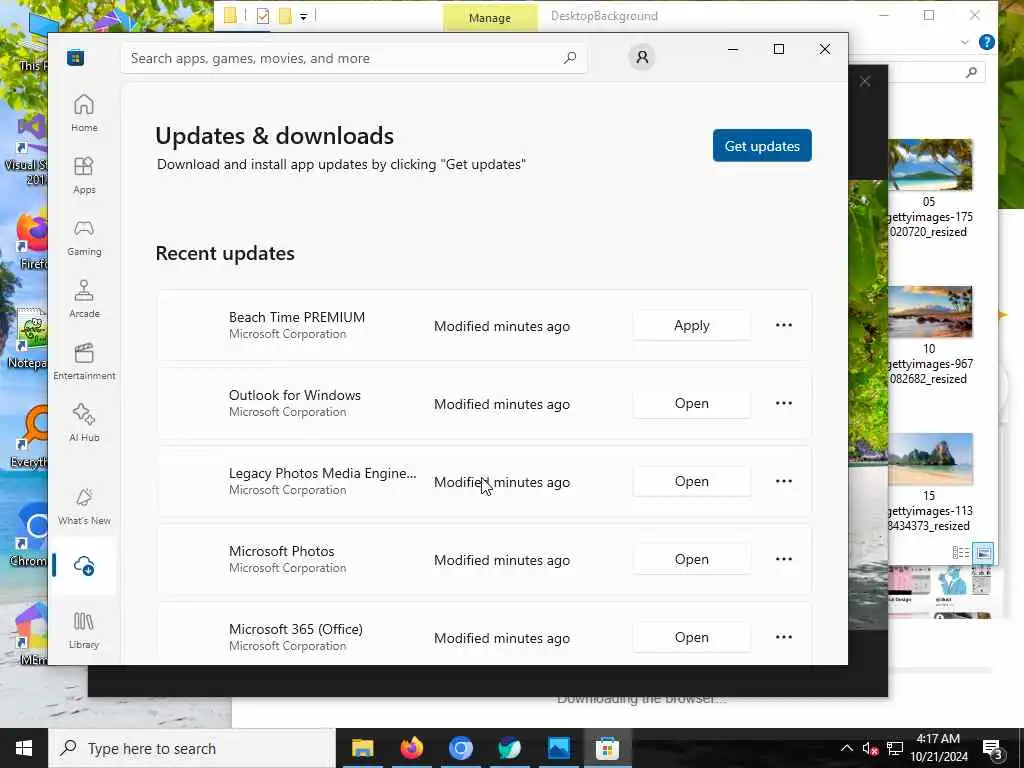Open the notification center icon
The width and height of the screenshot is (1024, 768).
coord(993,749)
